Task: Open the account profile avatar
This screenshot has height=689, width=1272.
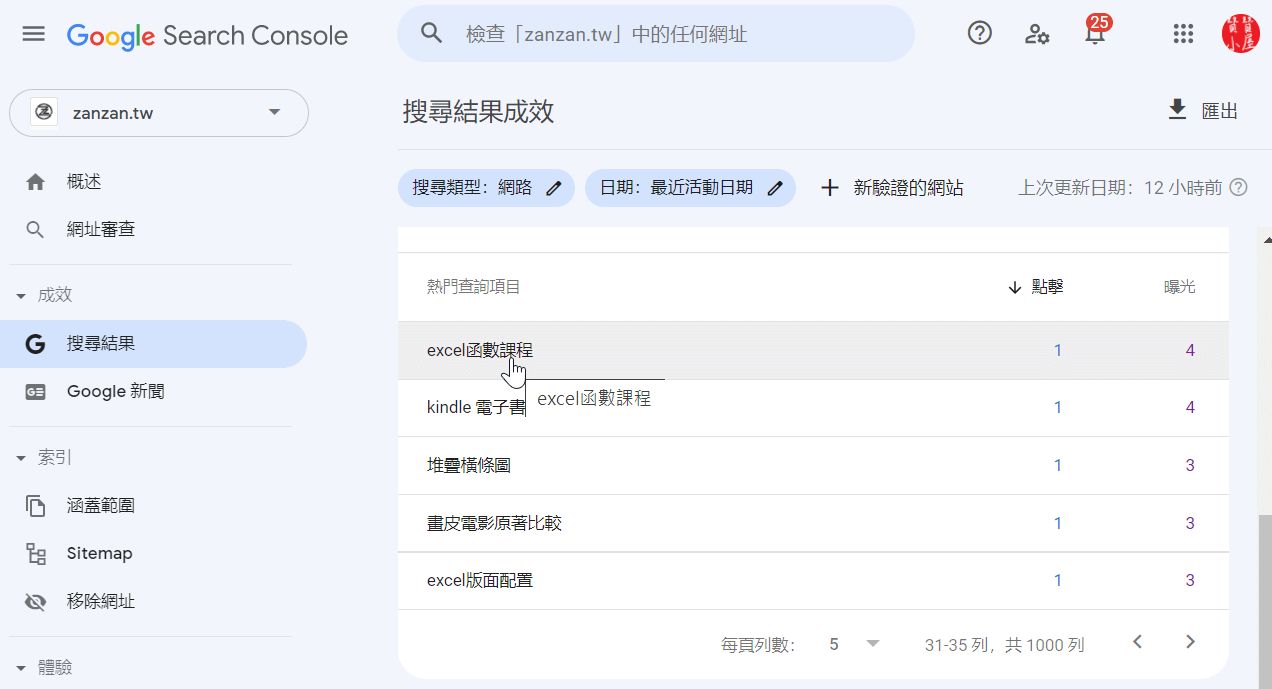Action: click(1240, 34)
